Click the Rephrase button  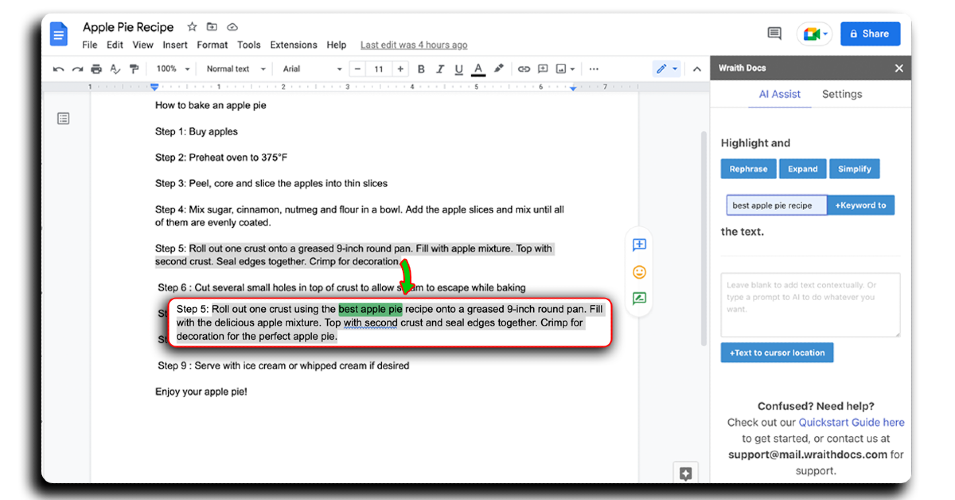point(749,169)
